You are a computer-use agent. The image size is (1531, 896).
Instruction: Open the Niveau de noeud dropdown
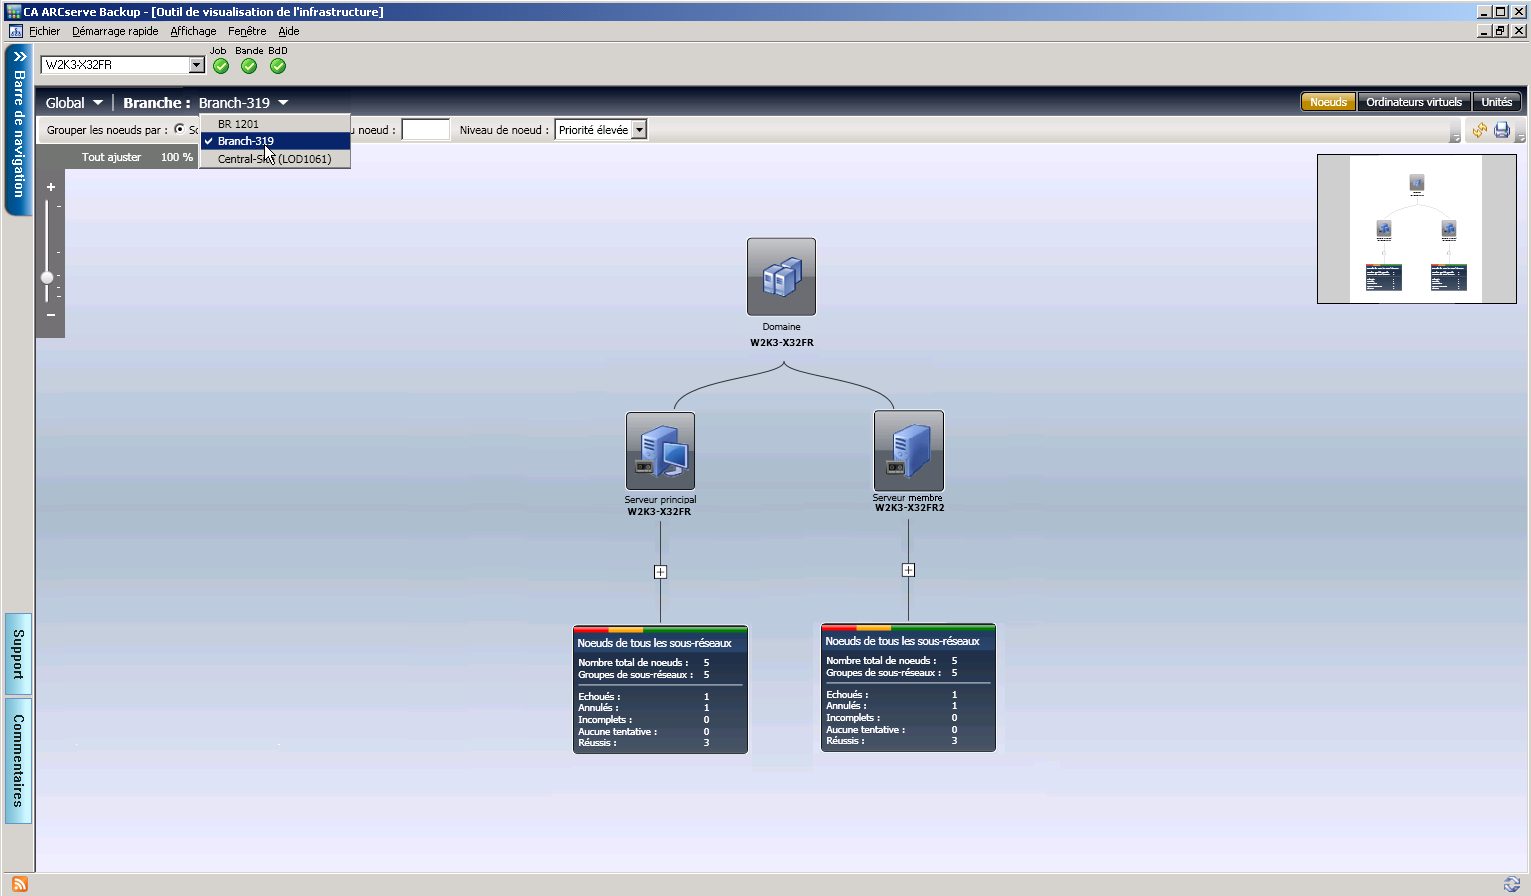[x=639, y=130]
